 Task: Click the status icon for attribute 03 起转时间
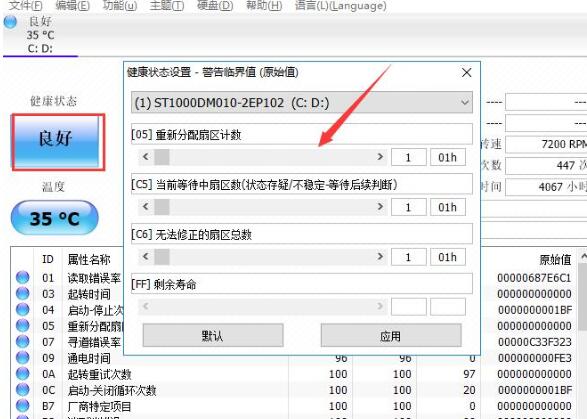(x=22, y=294)
